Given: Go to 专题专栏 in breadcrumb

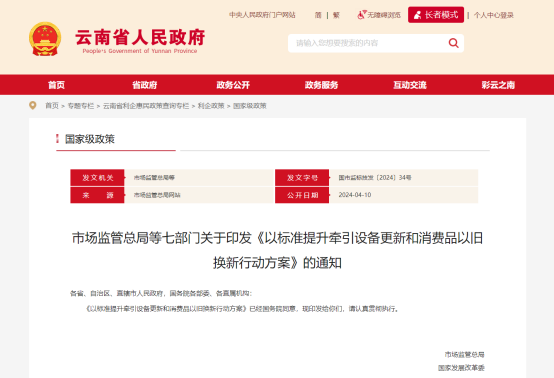Looking at the screenshot, I should [x=81, y=106].
